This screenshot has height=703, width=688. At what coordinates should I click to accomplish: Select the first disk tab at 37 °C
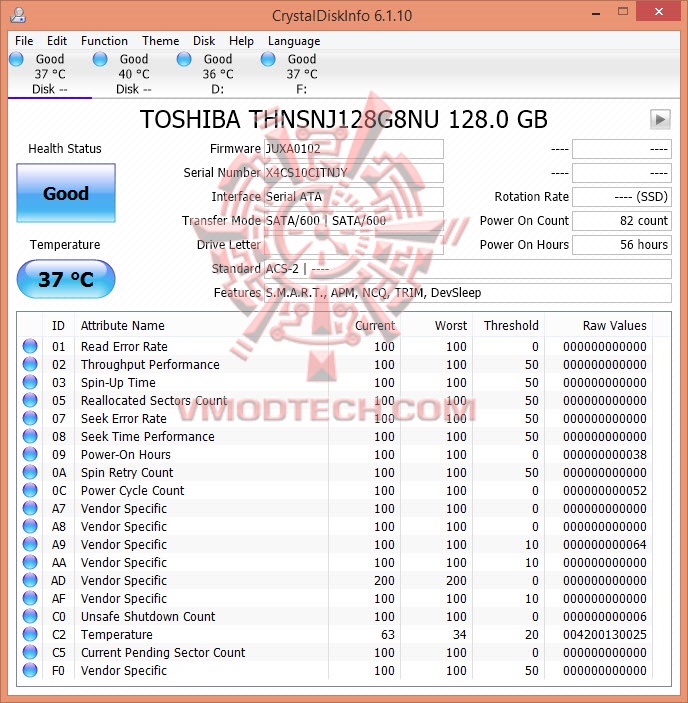pos(50,74)
